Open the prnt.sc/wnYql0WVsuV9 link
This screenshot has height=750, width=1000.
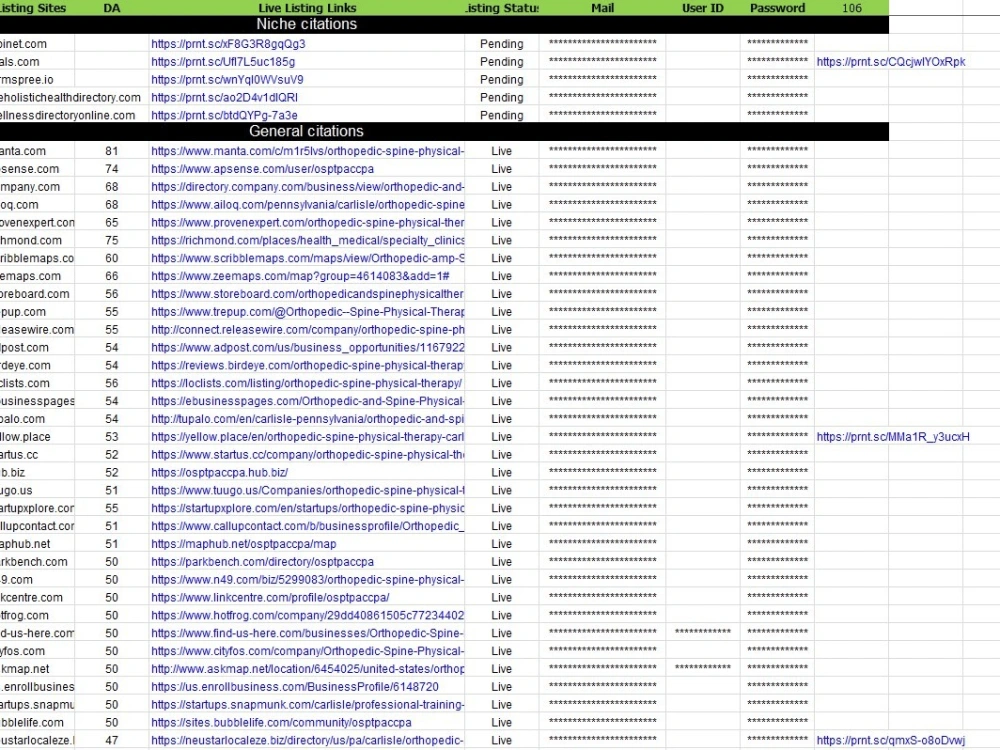click(x=227, y=80)
